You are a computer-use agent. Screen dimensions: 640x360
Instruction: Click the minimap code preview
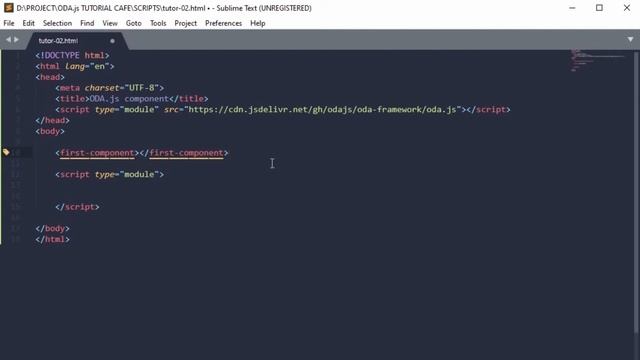pyautogui.click(x=598, y=60)
